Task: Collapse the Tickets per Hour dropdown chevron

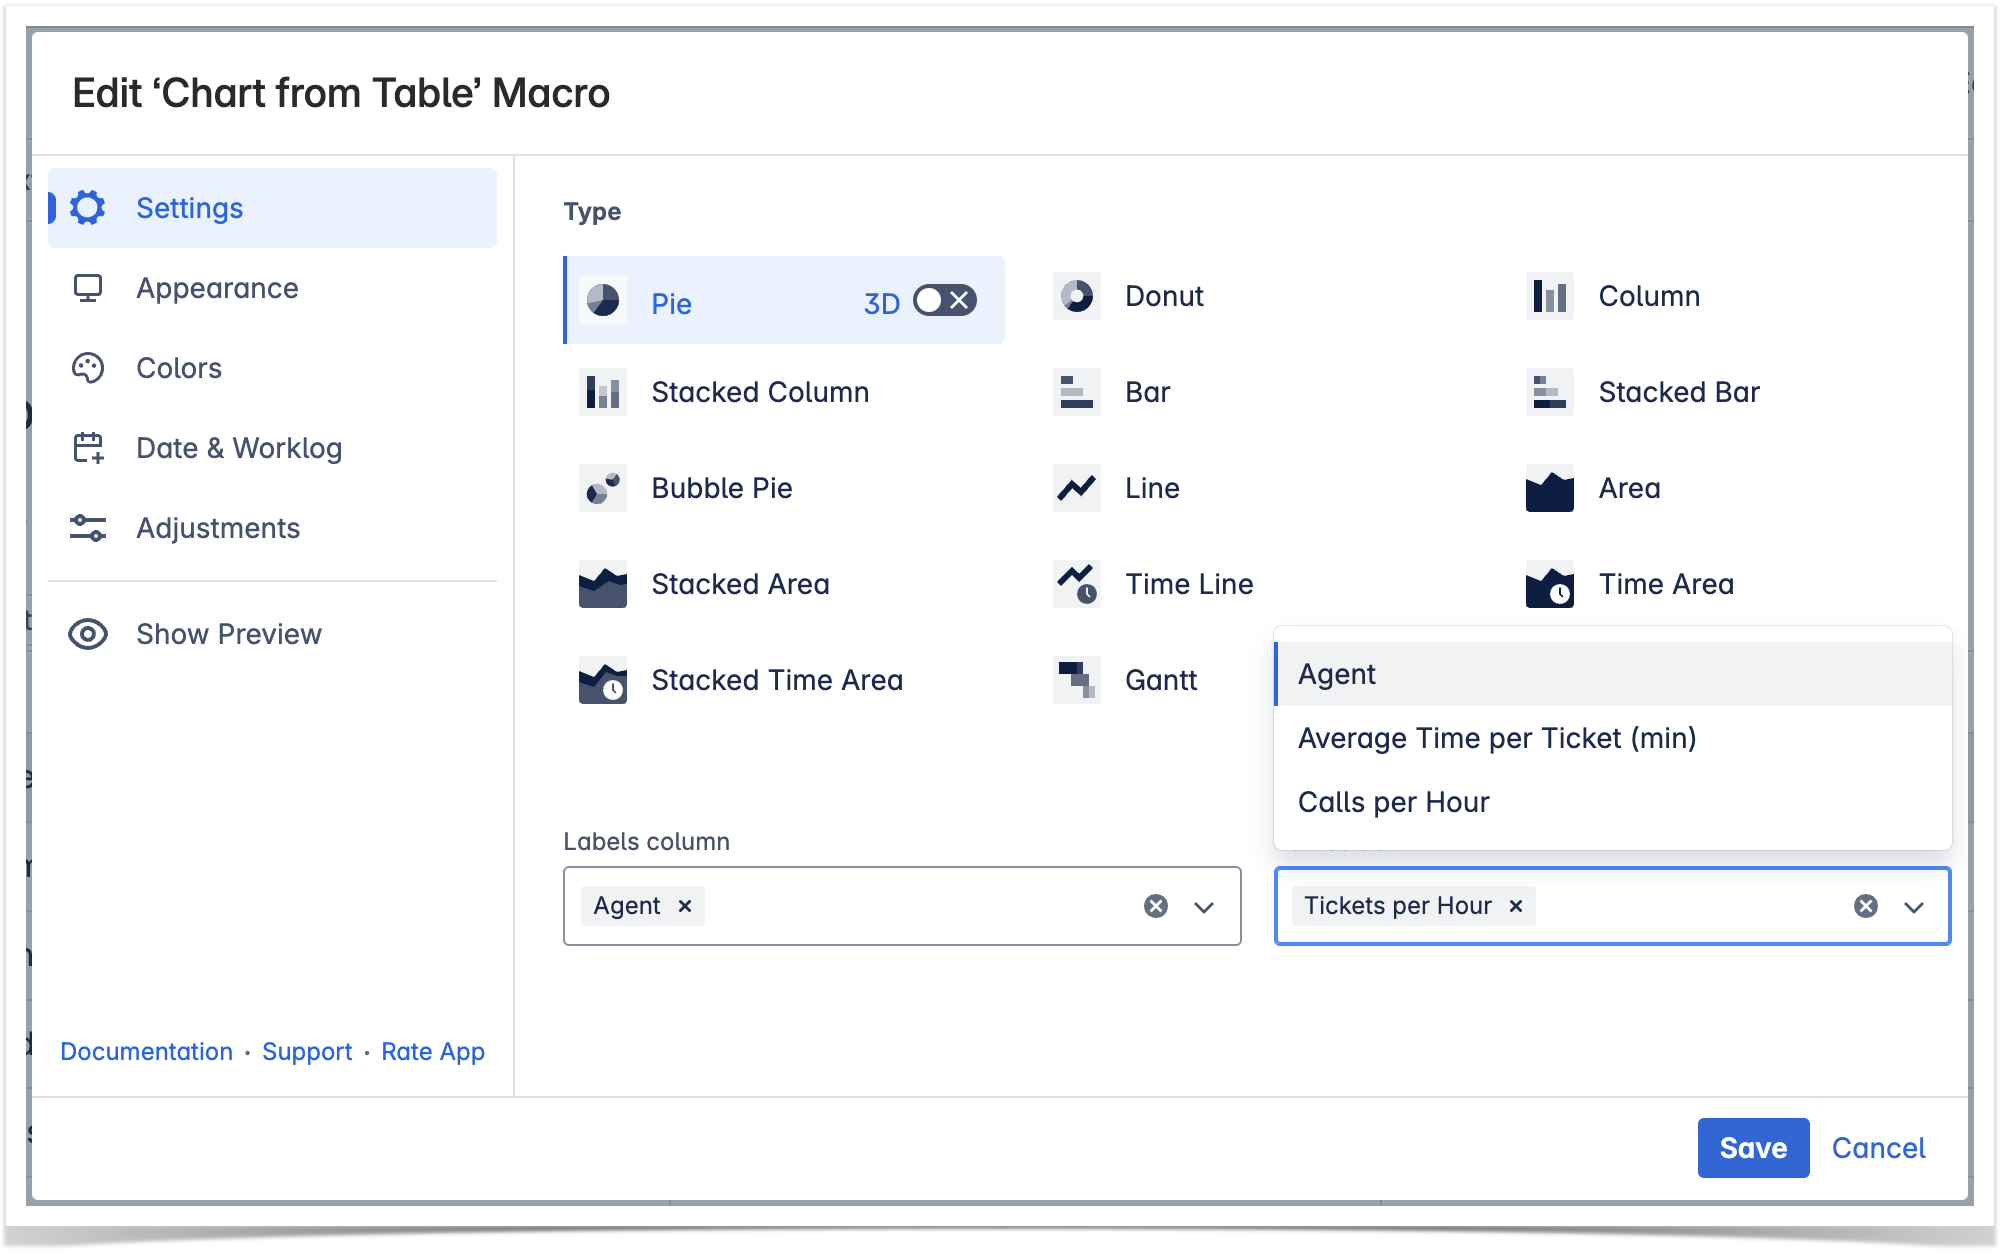Action: pyautogui.click(x=1914, y=907)
